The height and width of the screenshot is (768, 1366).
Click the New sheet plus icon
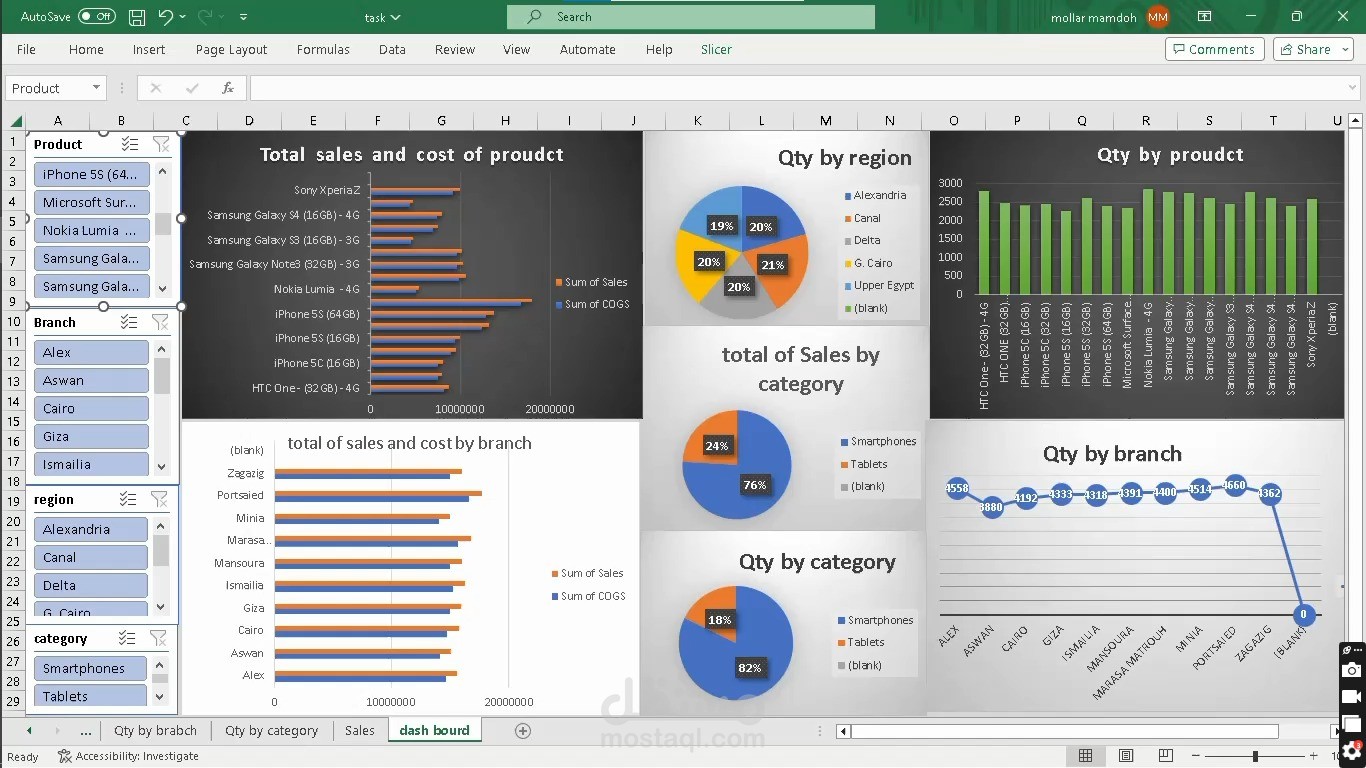[x=522, y=731]
